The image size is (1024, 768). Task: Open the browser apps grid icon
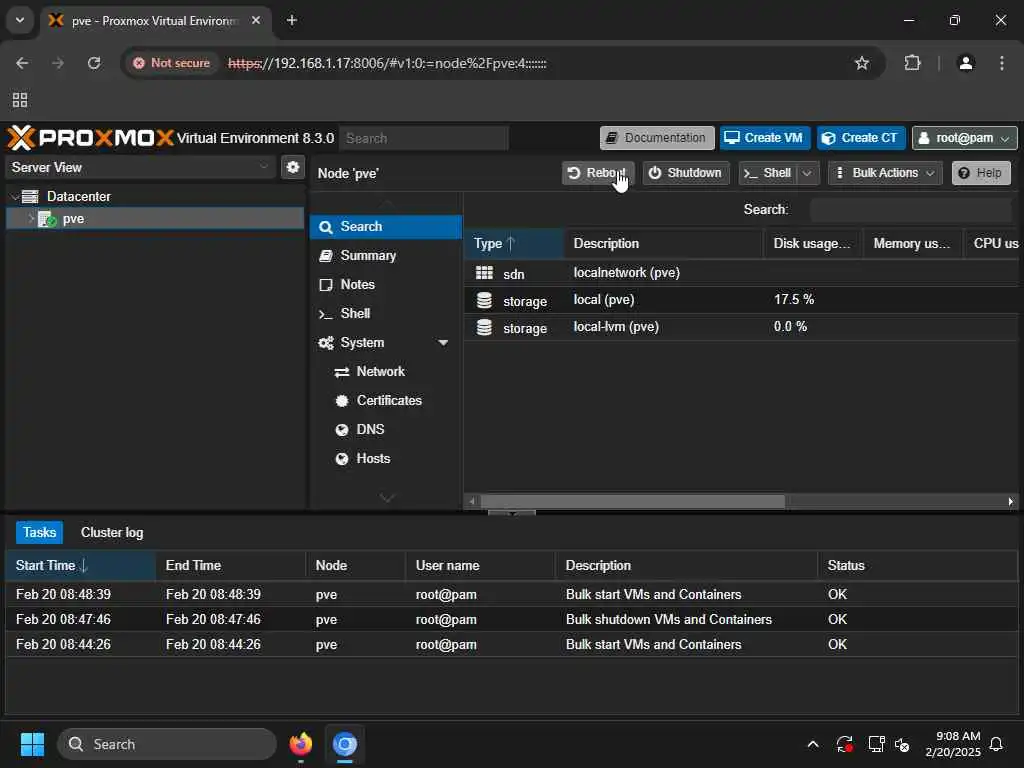coord(20,100)
